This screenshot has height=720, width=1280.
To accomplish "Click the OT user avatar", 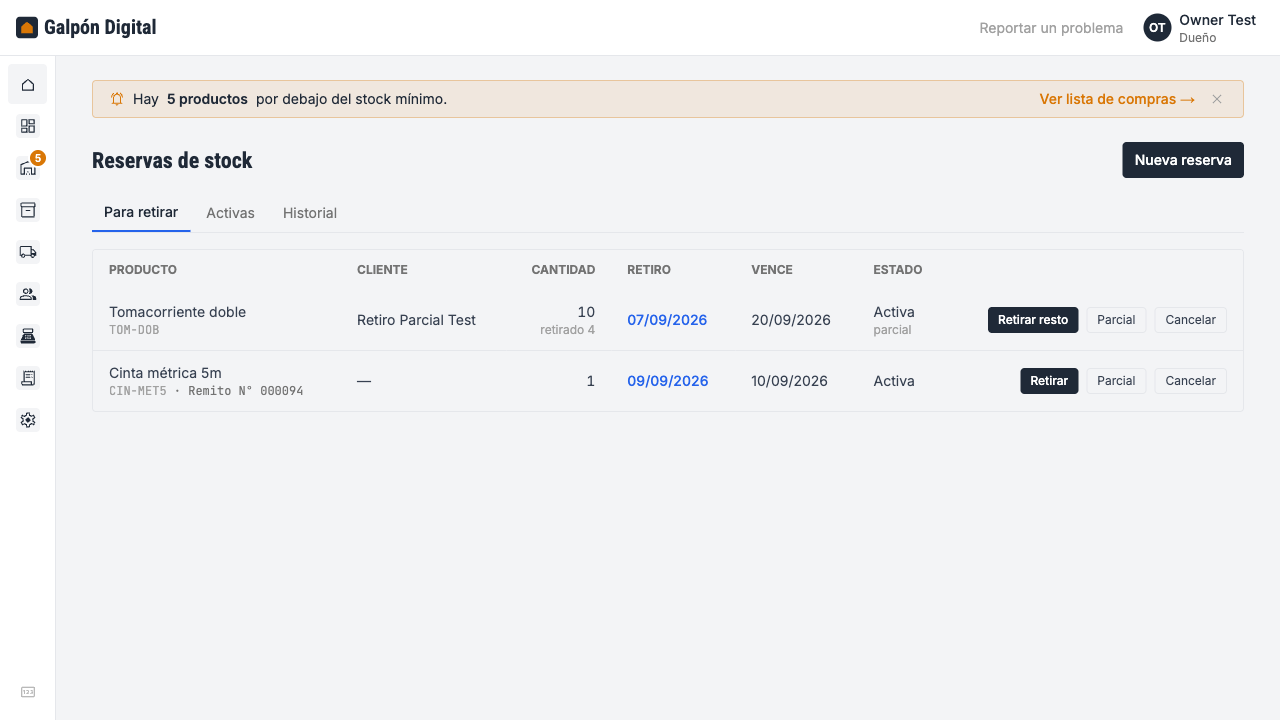I will point(1157,28).
